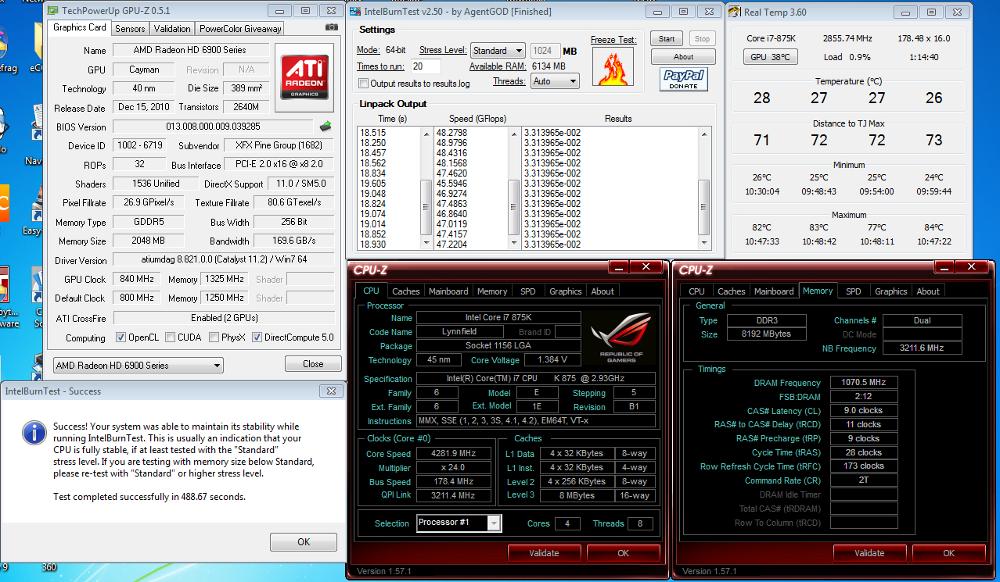Click the GPU-Z camera screenshot icon
The height and width of the screenshot is (582, 1000).
click(x=331, y=27)
